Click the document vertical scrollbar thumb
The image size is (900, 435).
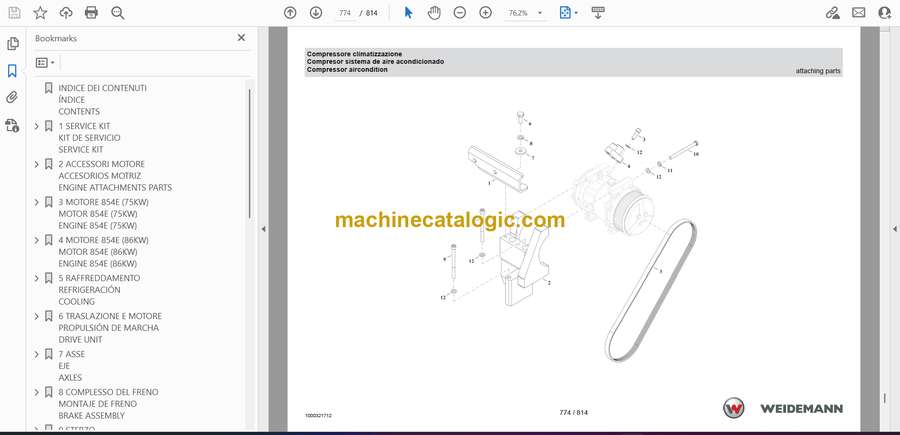[x=885, y=397]
